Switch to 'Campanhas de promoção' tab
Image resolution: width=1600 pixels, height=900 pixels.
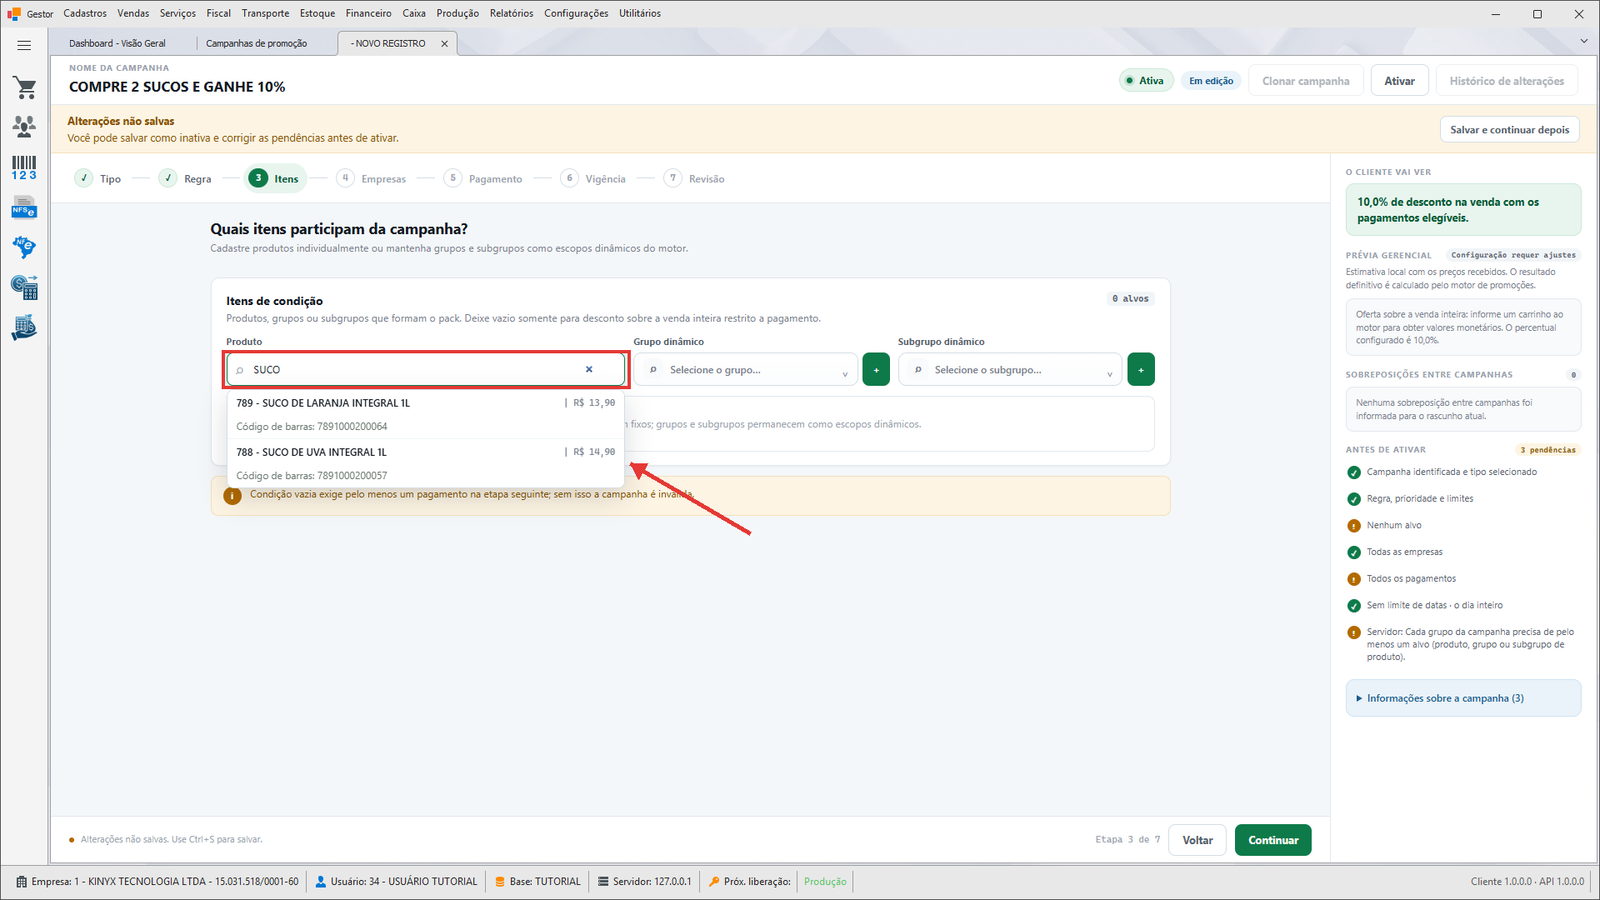tap(257, 43)
